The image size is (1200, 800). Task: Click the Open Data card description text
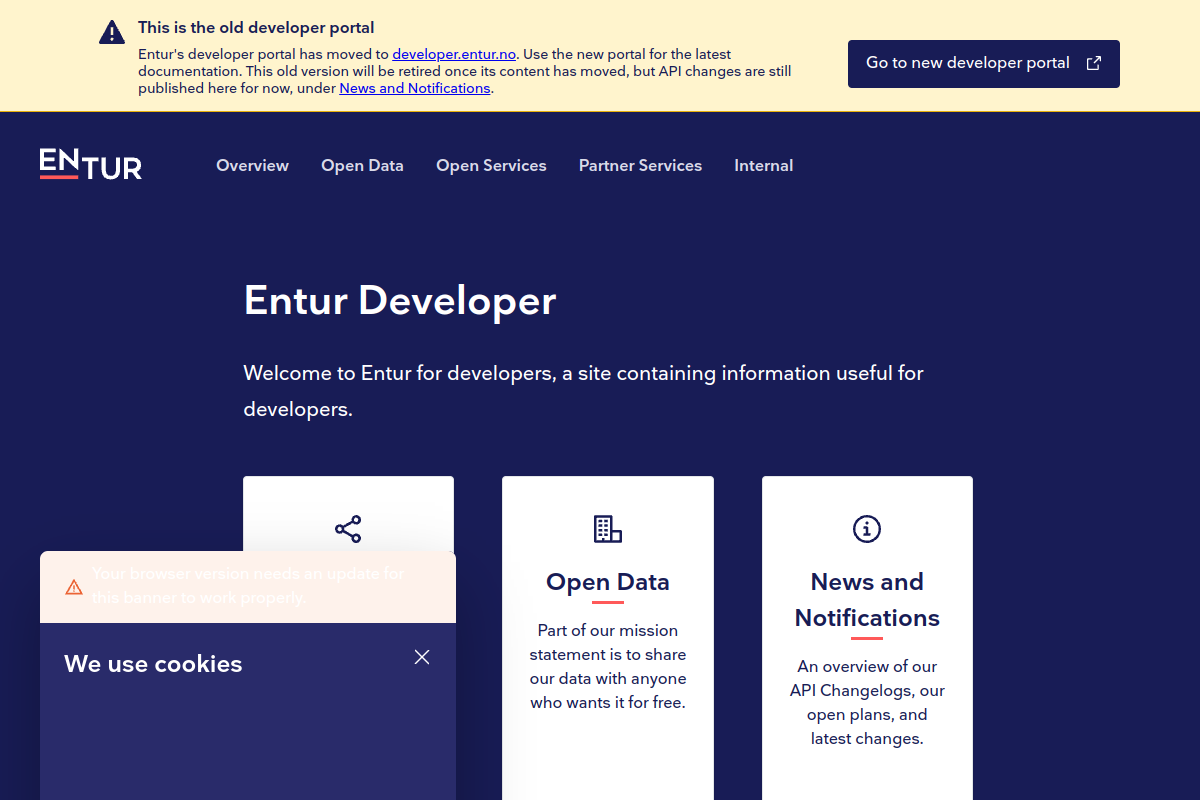click(x=608, y=666)
